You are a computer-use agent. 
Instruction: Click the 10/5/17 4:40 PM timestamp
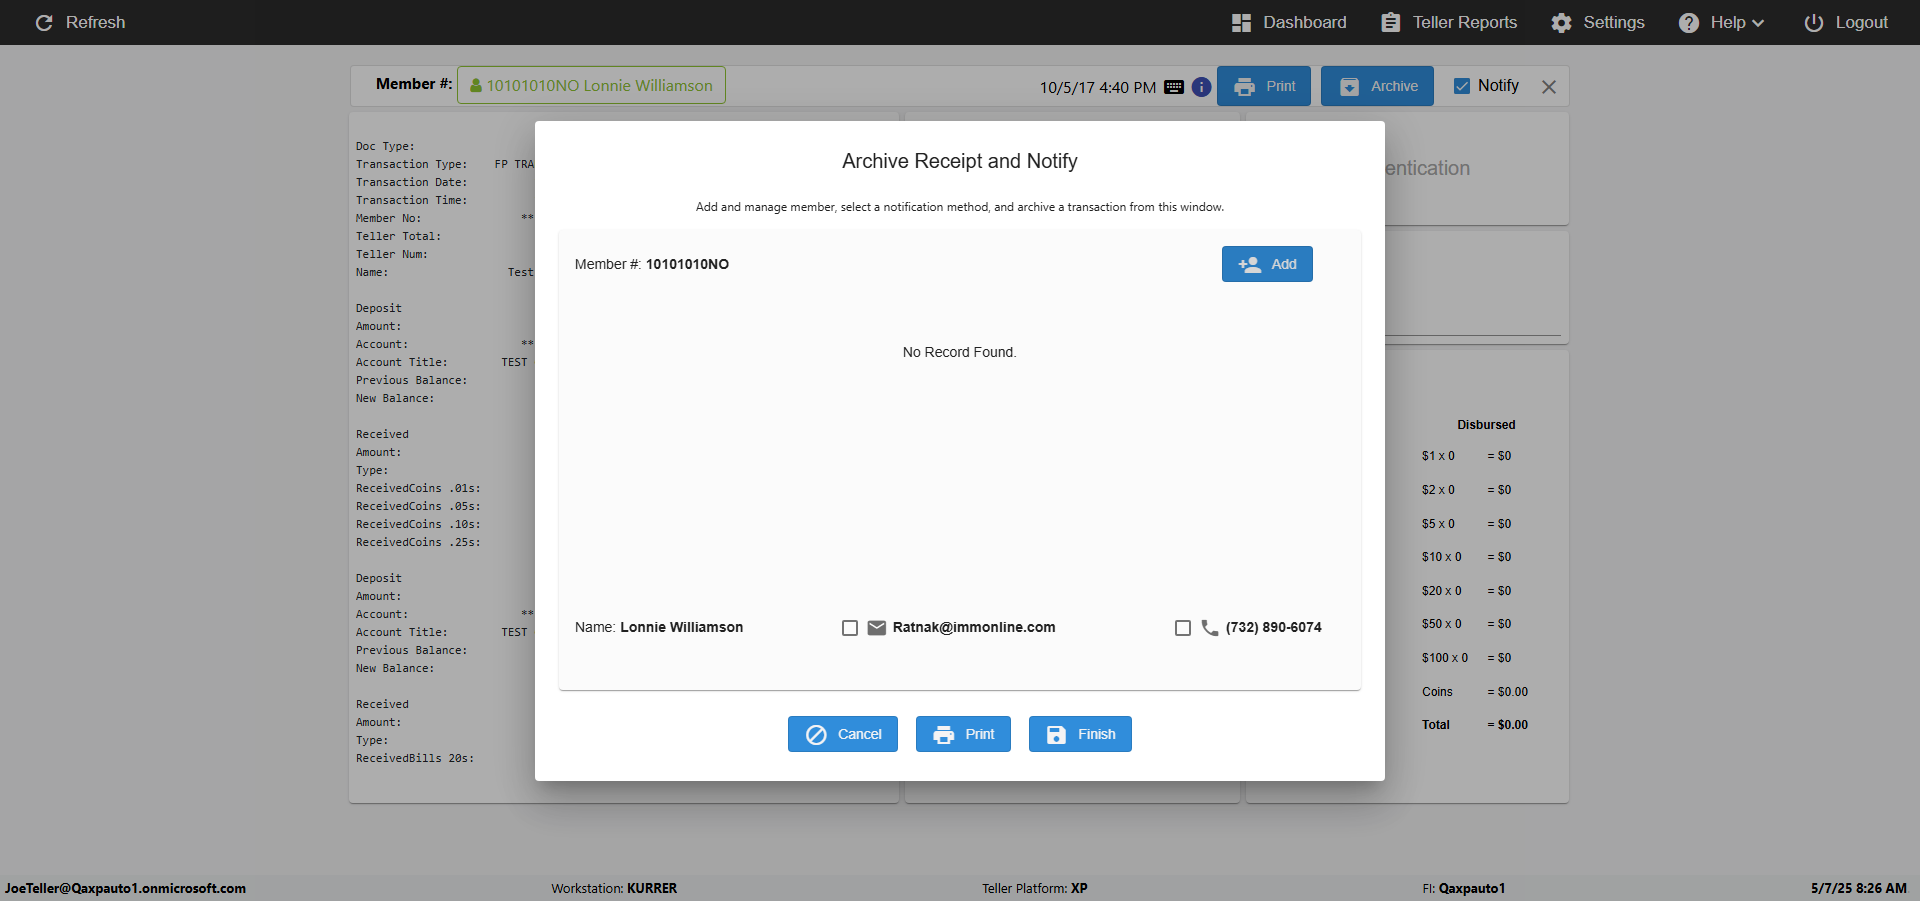pos(1098,87)
